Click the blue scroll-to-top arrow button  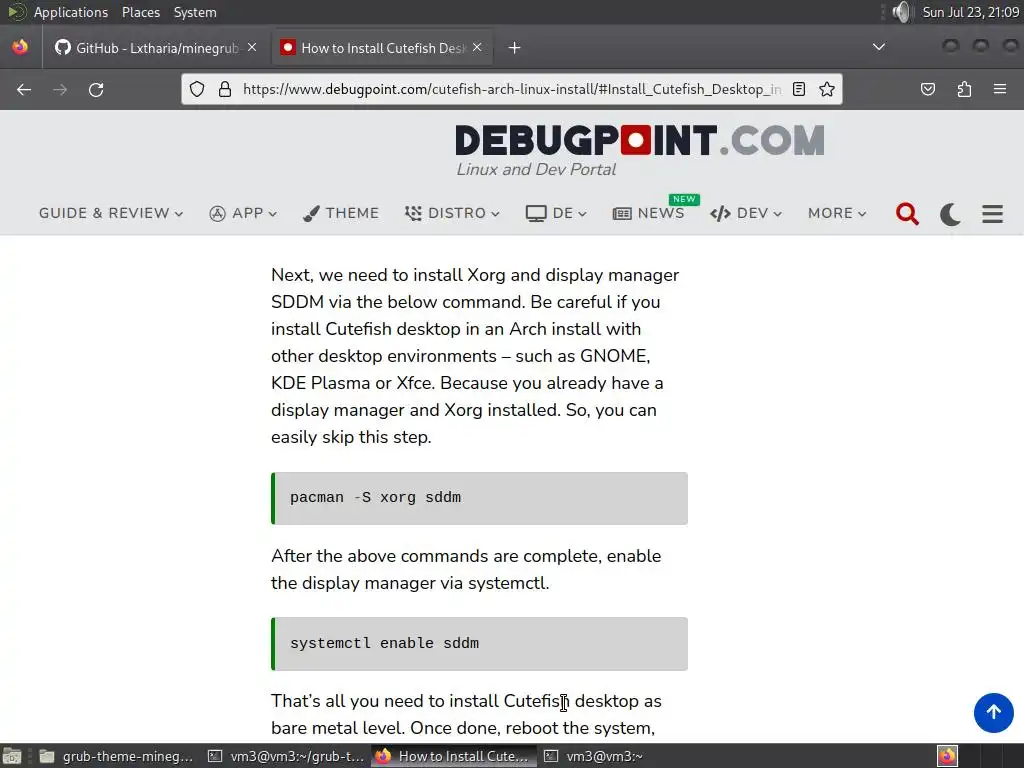tap(993, 712)
